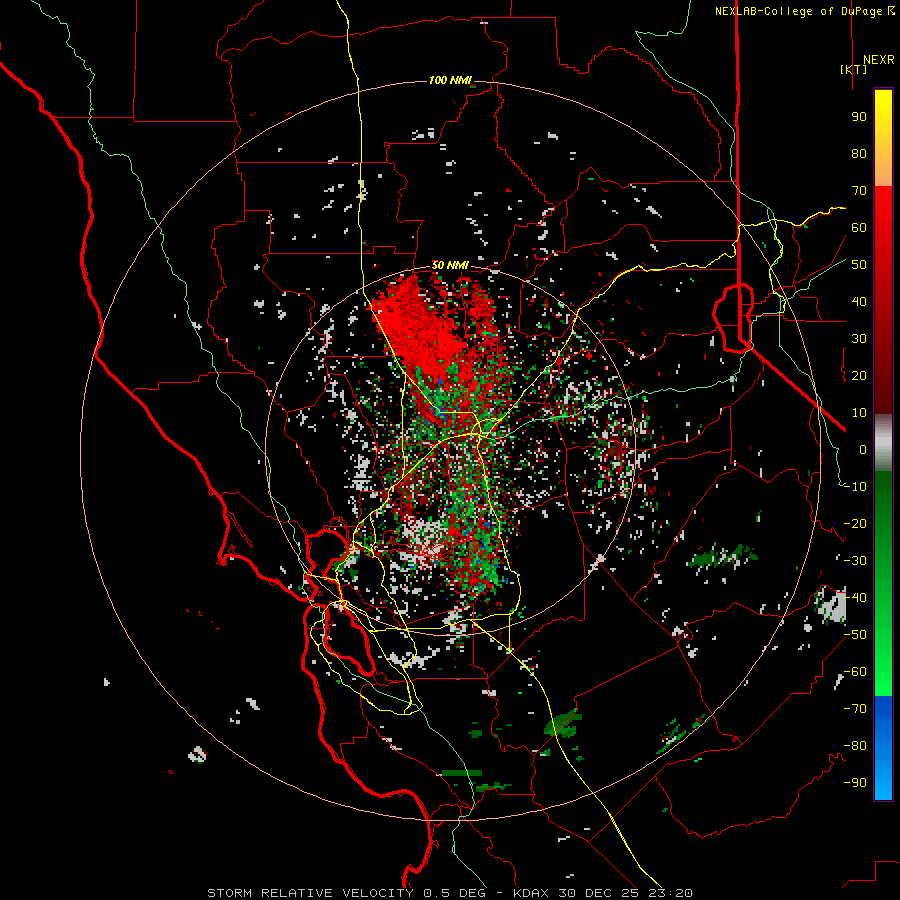
Task: Click the 0 knot scale value
Action: (x=863, y=450)
